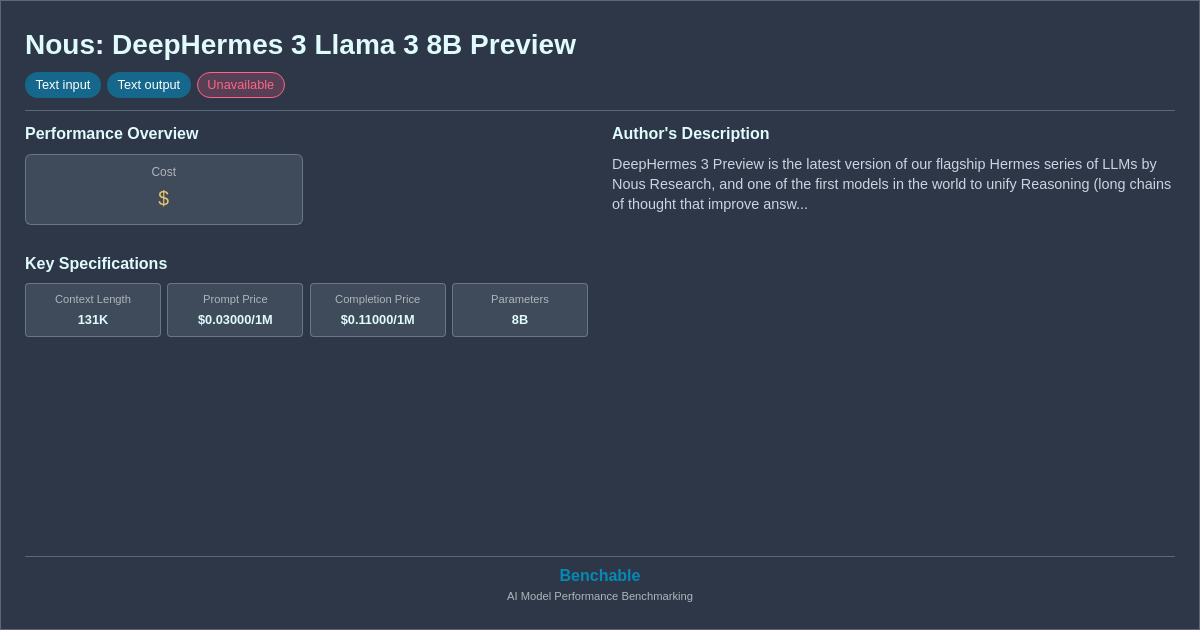Select the Text output capability badge
The width and height of the screenshot is (1200, 630).
pos(148,85)
